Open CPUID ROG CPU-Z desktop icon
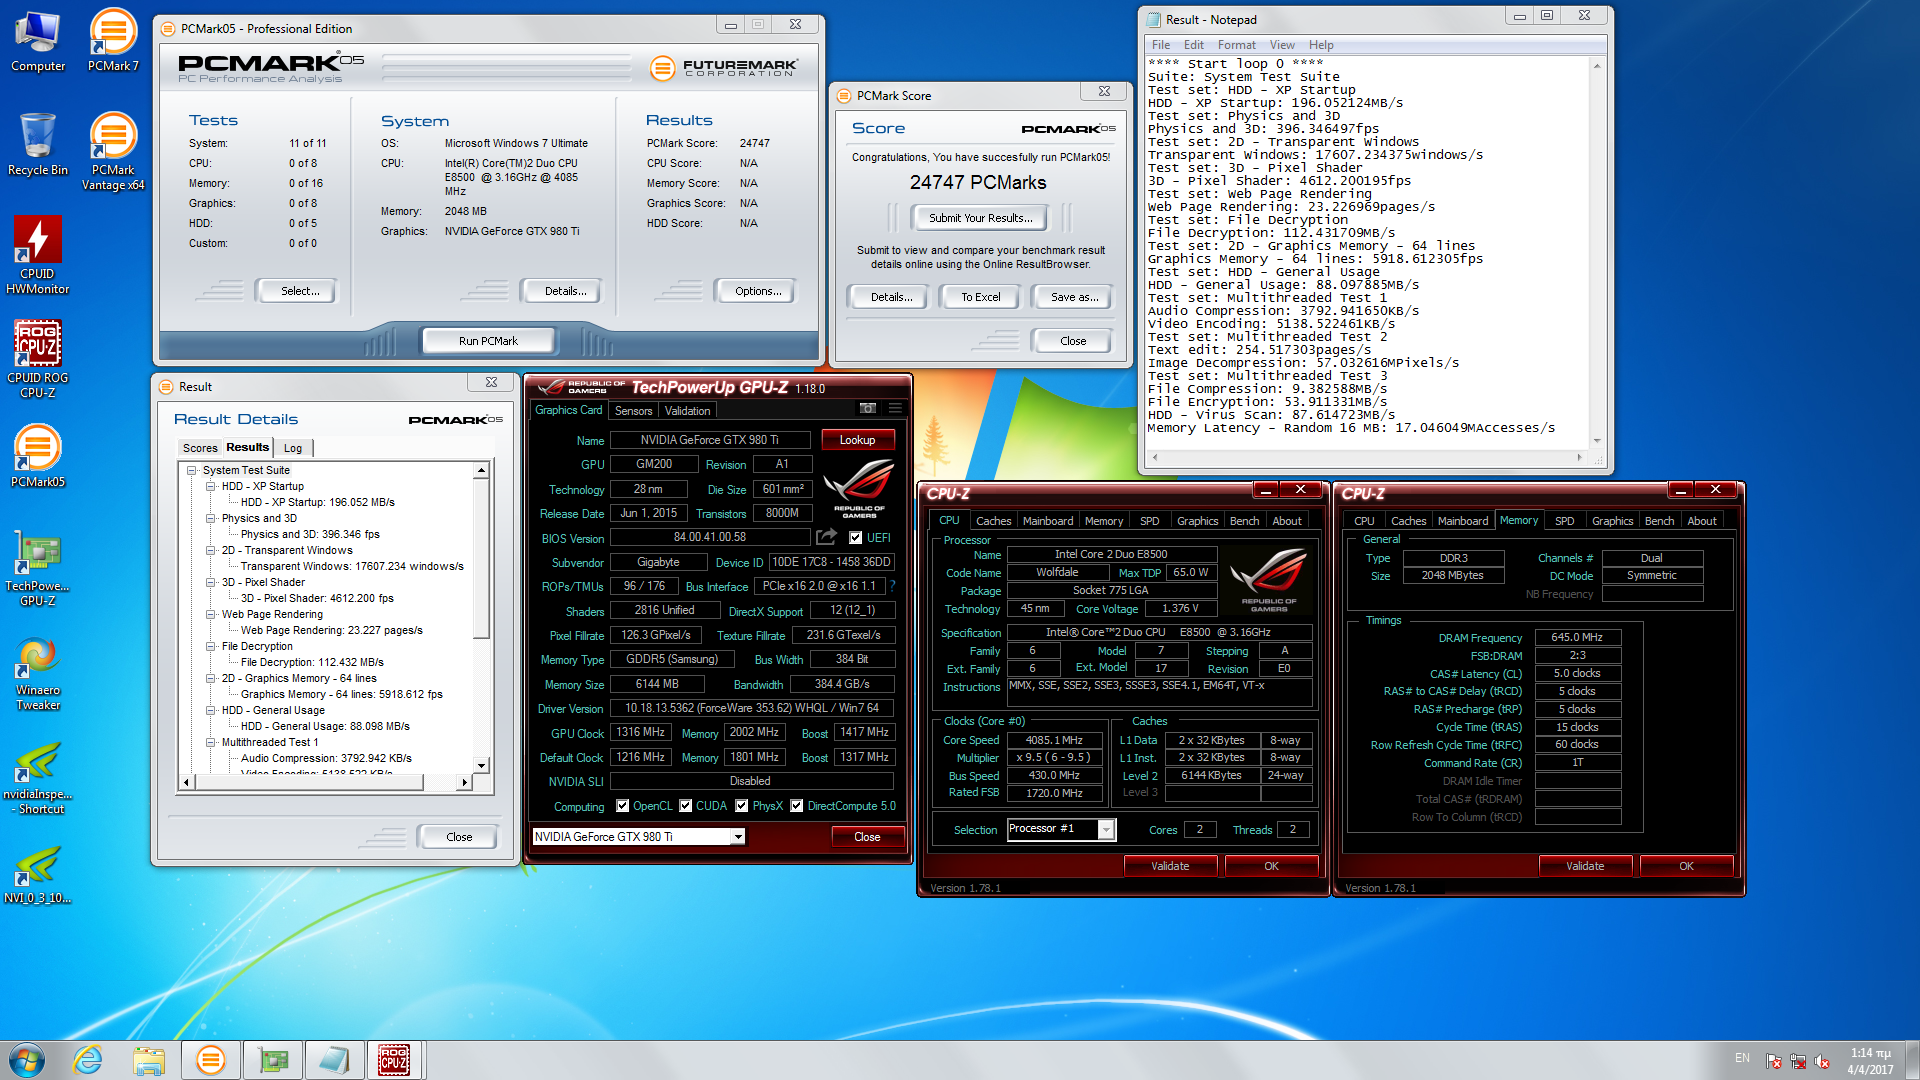 tap(38, 359)
